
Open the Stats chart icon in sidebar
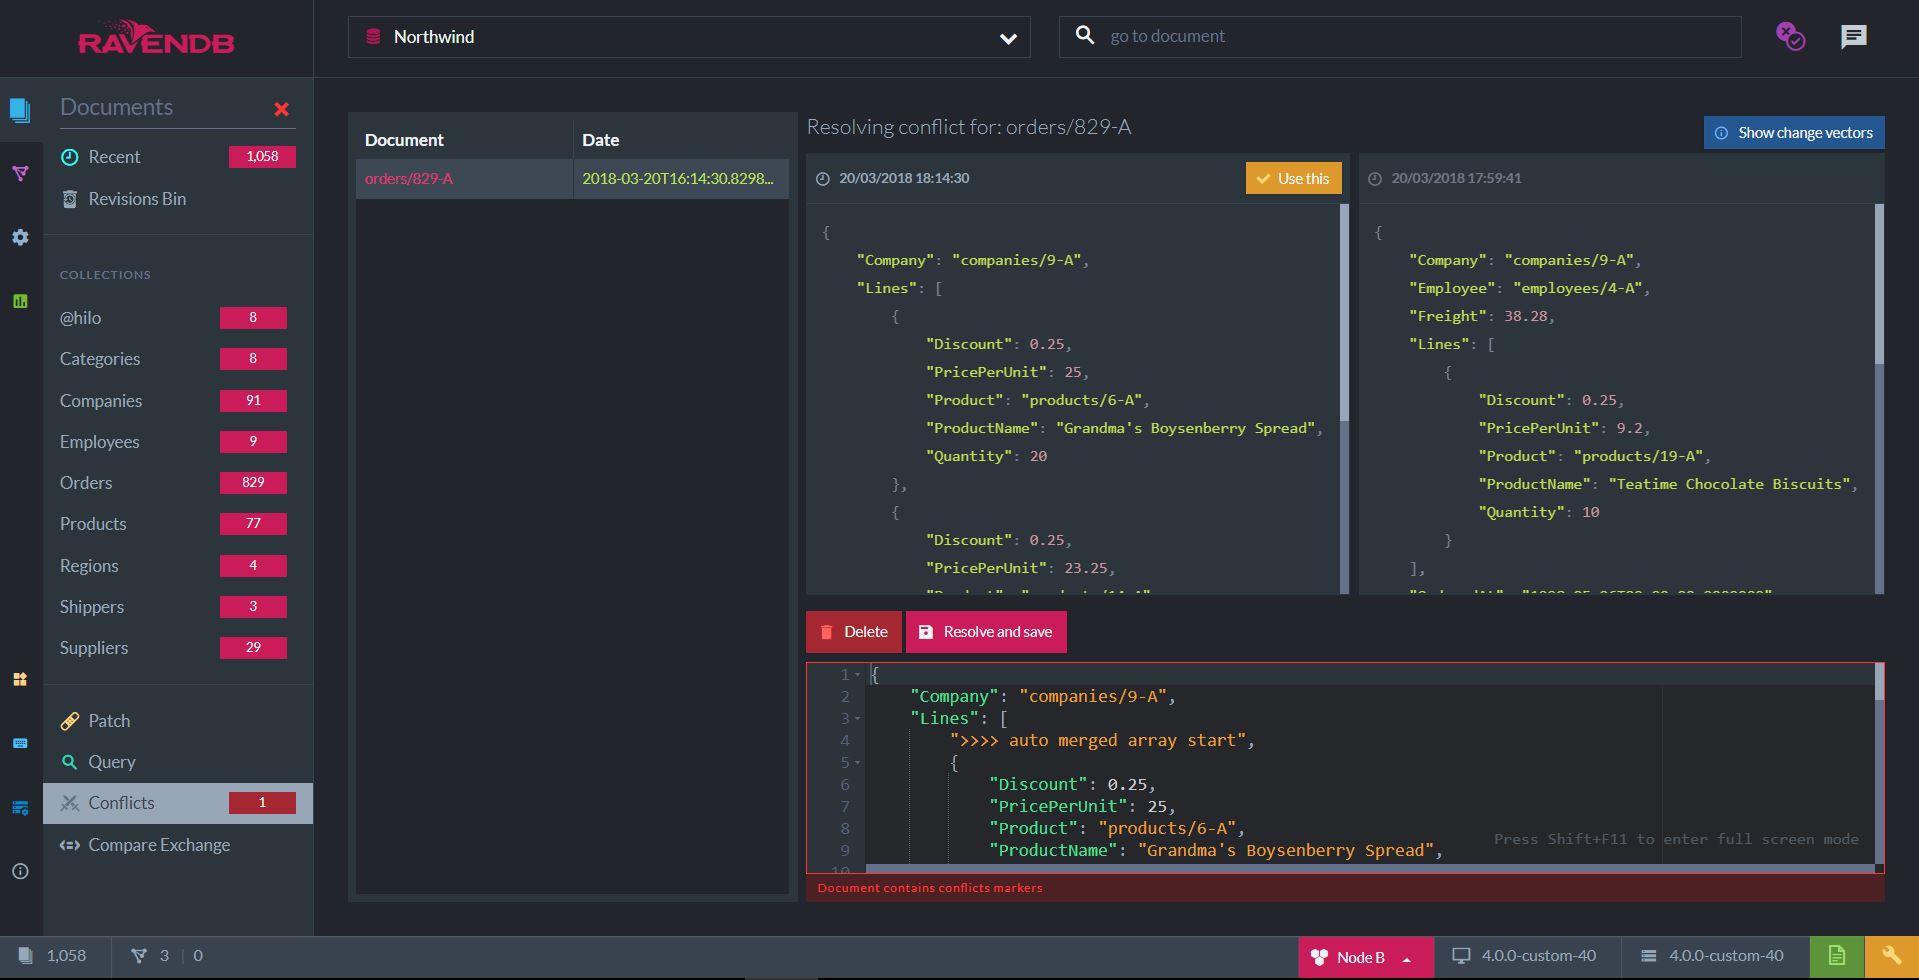click(x=20, y=301)
